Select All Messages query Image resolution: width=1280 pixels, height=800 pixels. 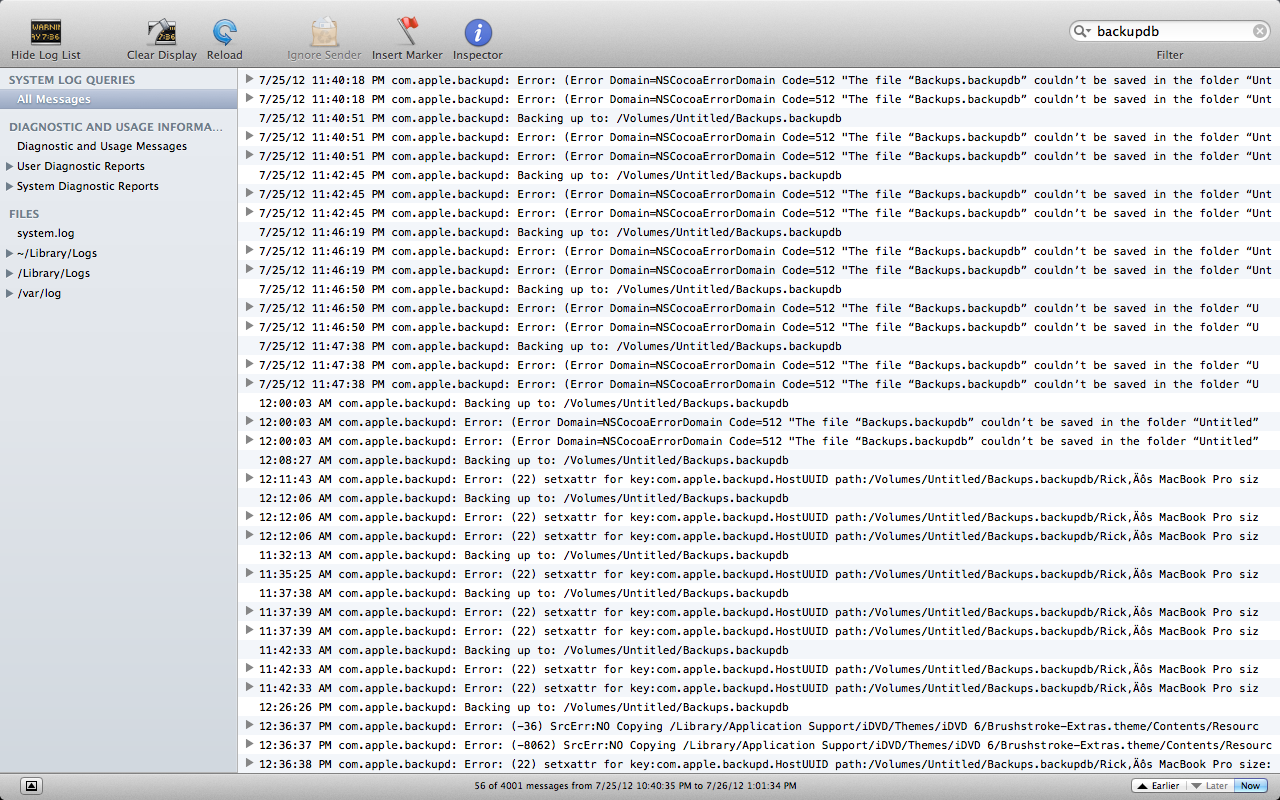[x=119, y=99]
